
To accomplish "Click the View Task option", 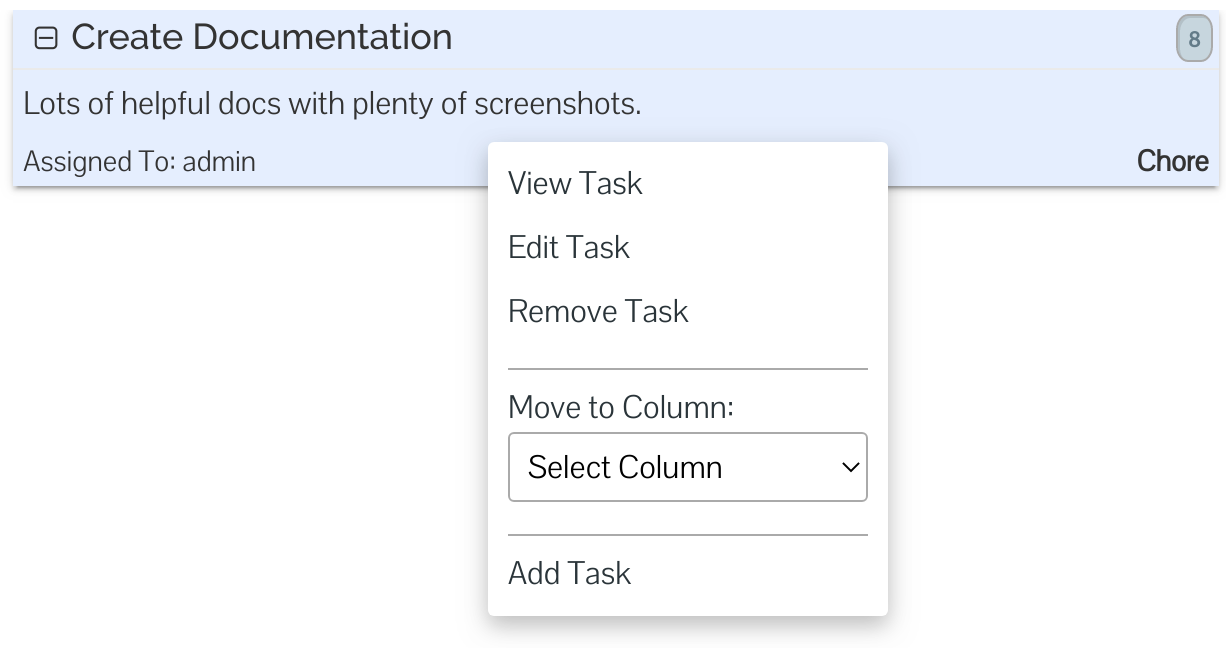I will [575, 183].
